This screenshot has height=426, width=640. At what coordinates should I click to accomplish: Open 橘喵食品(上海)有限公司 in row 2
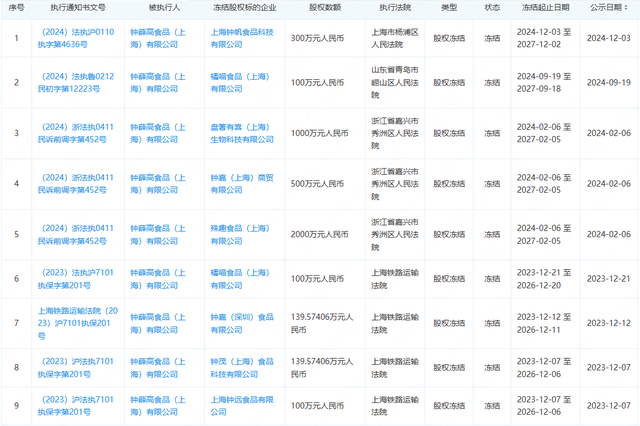(x=240, y=82)
